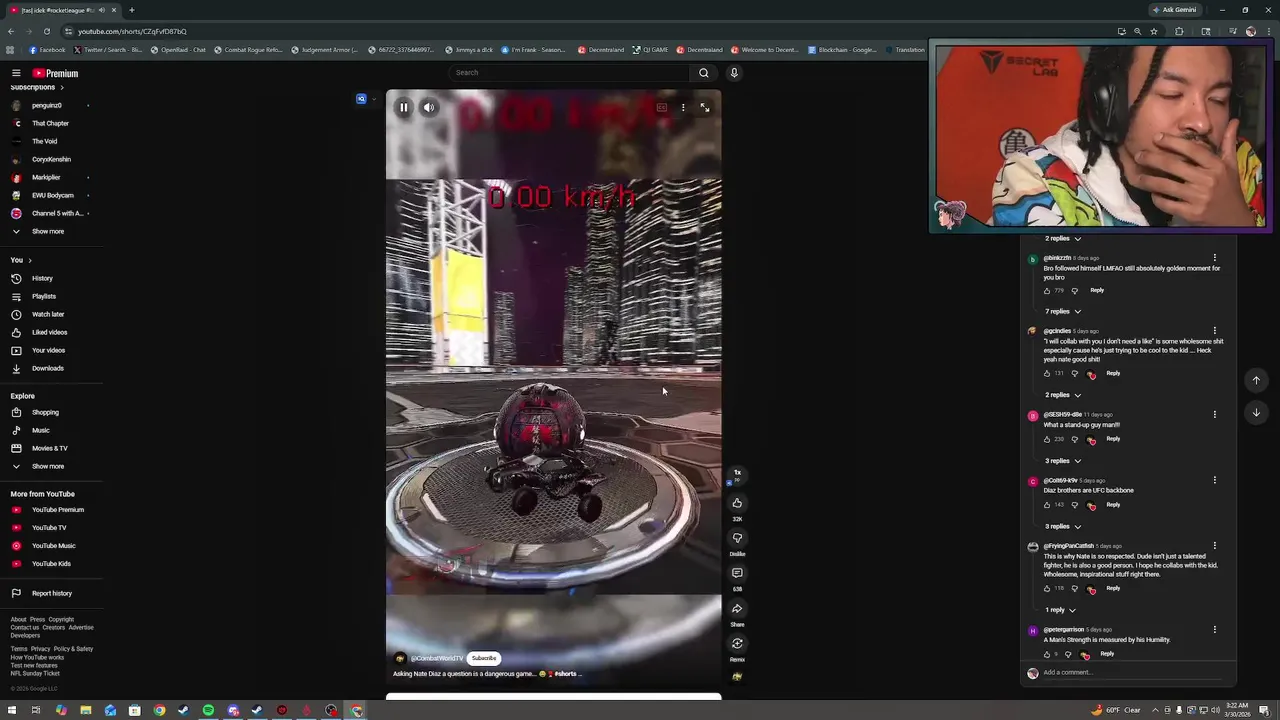Like the @binkzzfn comment
Image resolution: width=1280 pixels, height=720 pixels.
(1047, 291)
